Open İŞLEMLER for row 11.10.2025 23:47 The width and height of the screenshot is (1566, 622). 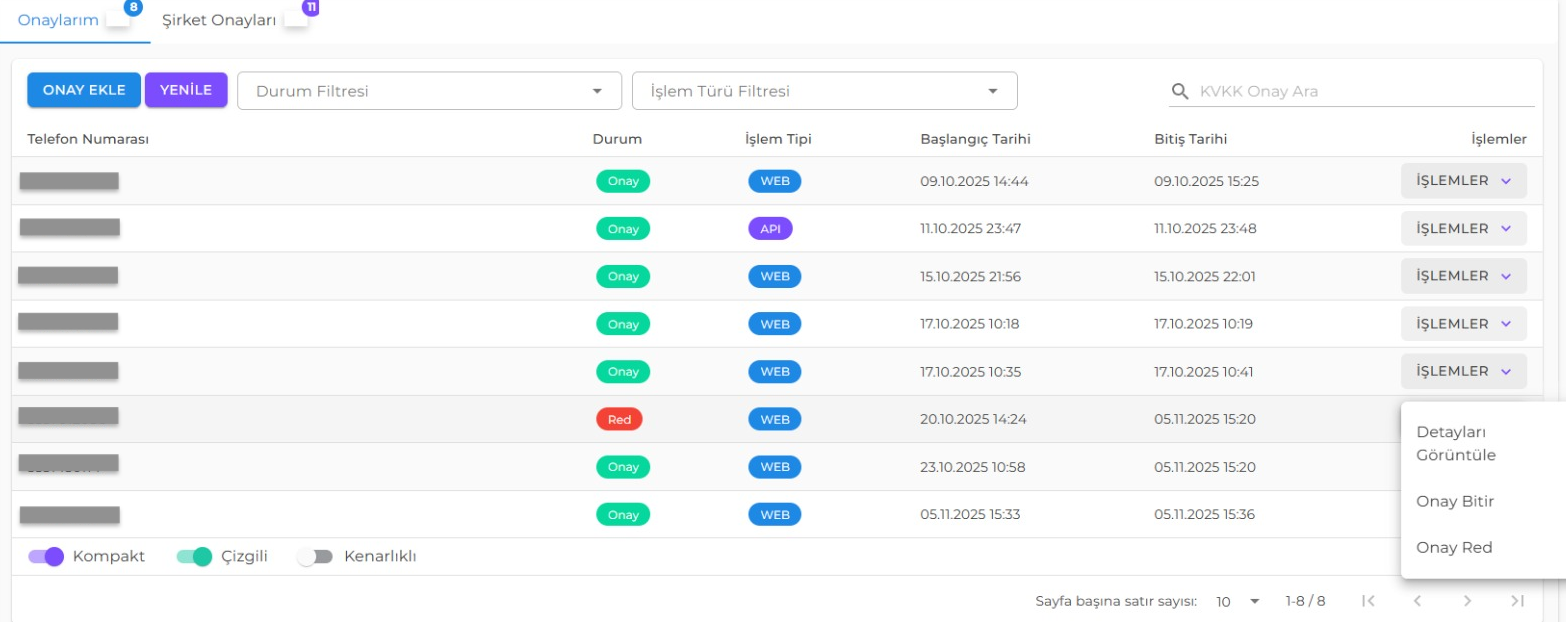click(1464, 229)
